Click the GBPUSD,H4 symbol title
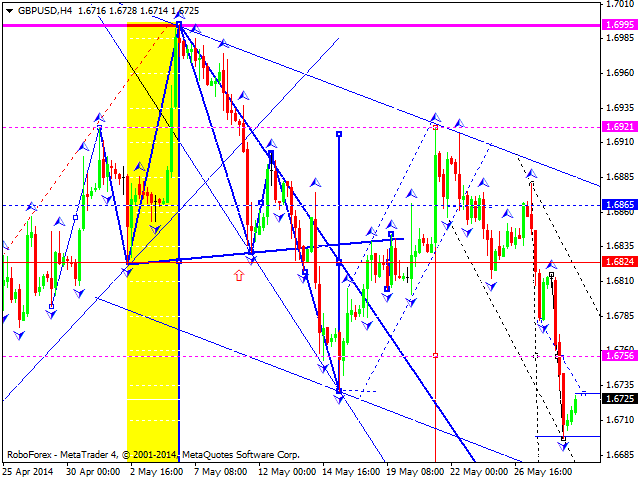The height and width of the screenshot is (480, 640). [45, 11]
